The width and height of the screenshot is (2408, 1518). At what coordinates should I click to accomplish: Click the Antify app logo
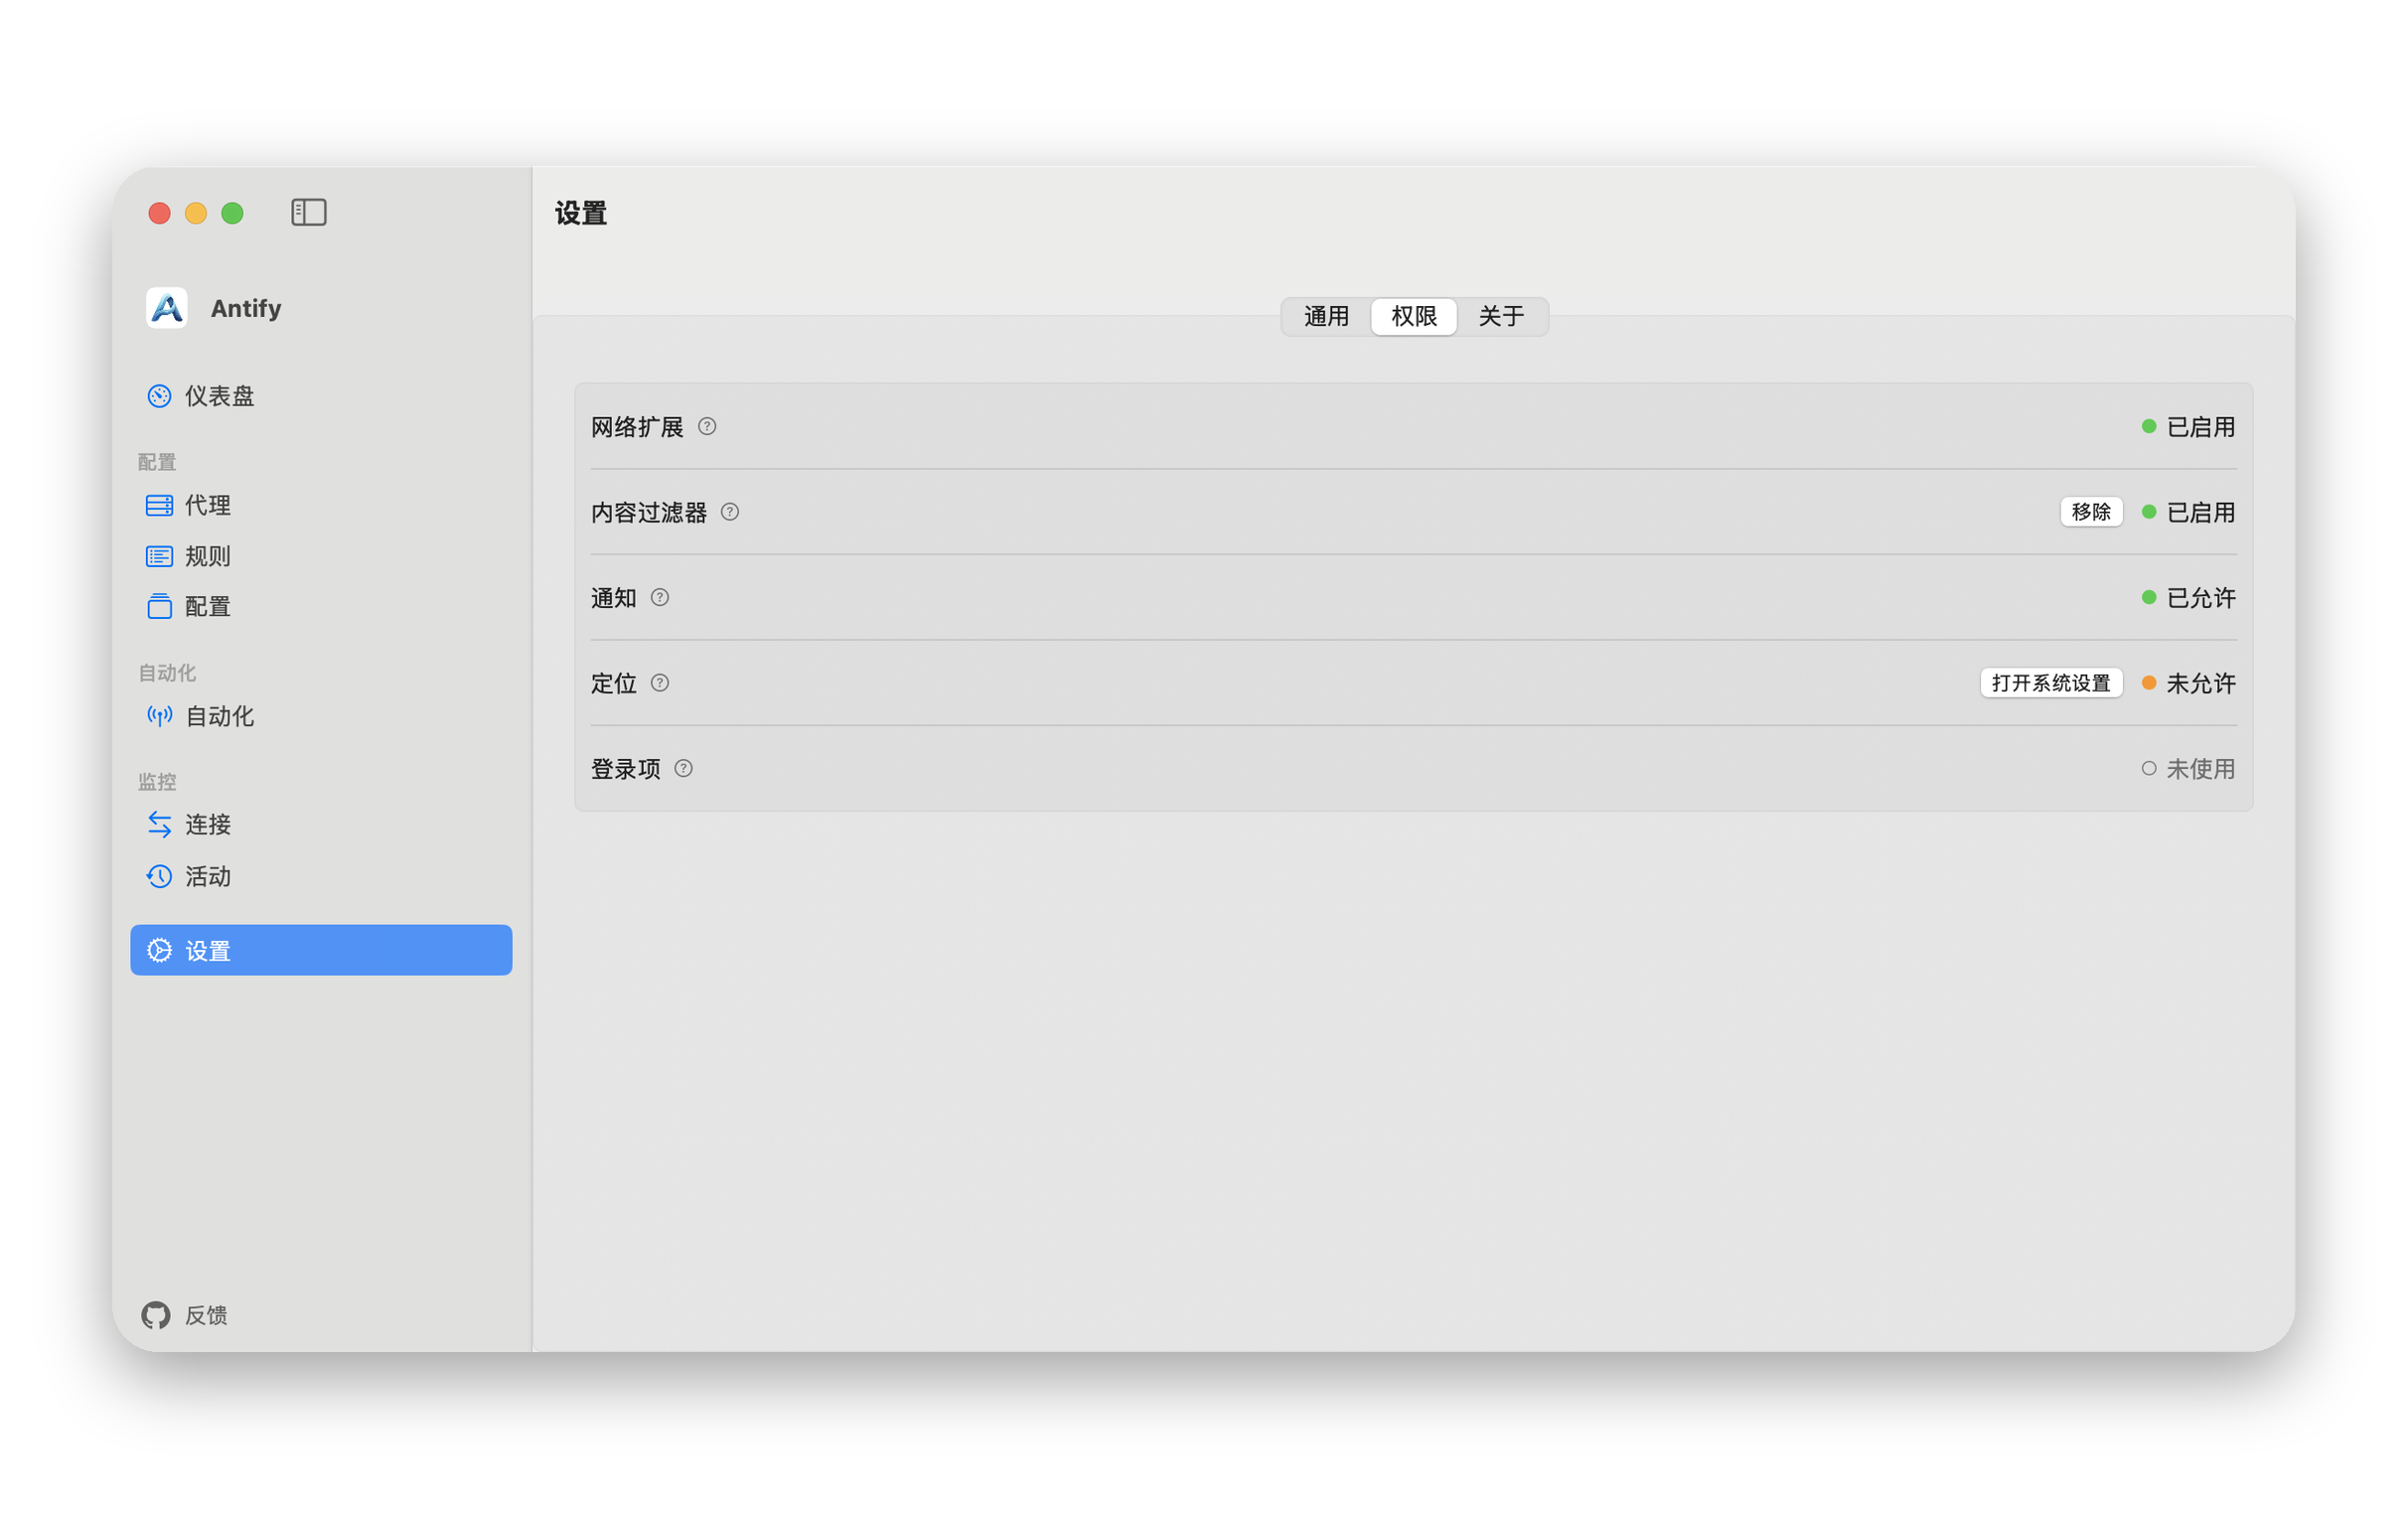166,308
